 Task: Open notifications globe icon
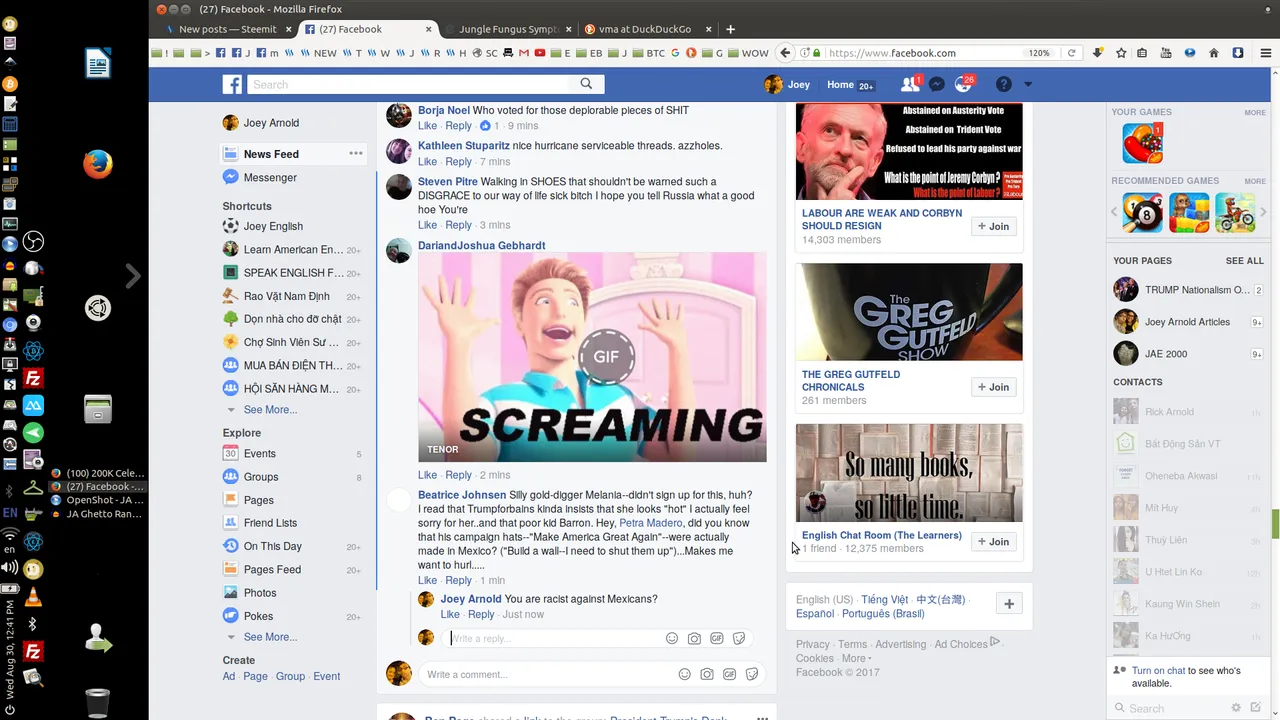click(963, 85)
